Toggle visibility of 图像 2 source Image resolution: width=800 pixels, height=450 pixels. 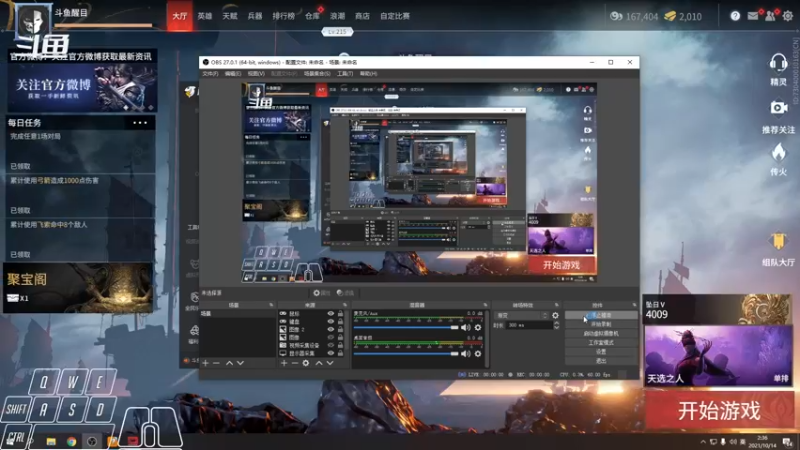pos(331,330)
